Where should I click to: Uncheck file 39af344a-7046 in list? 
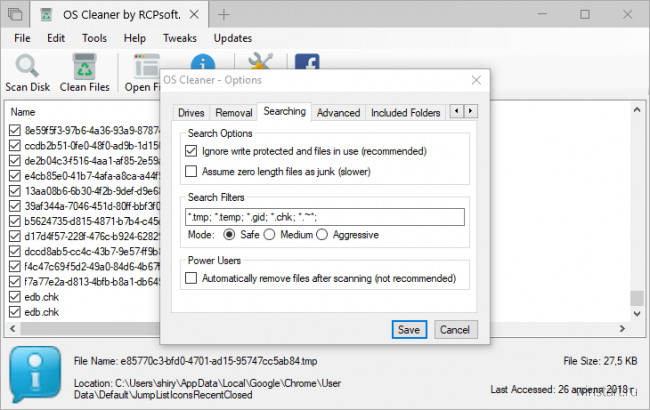click(x=15, y=206)
